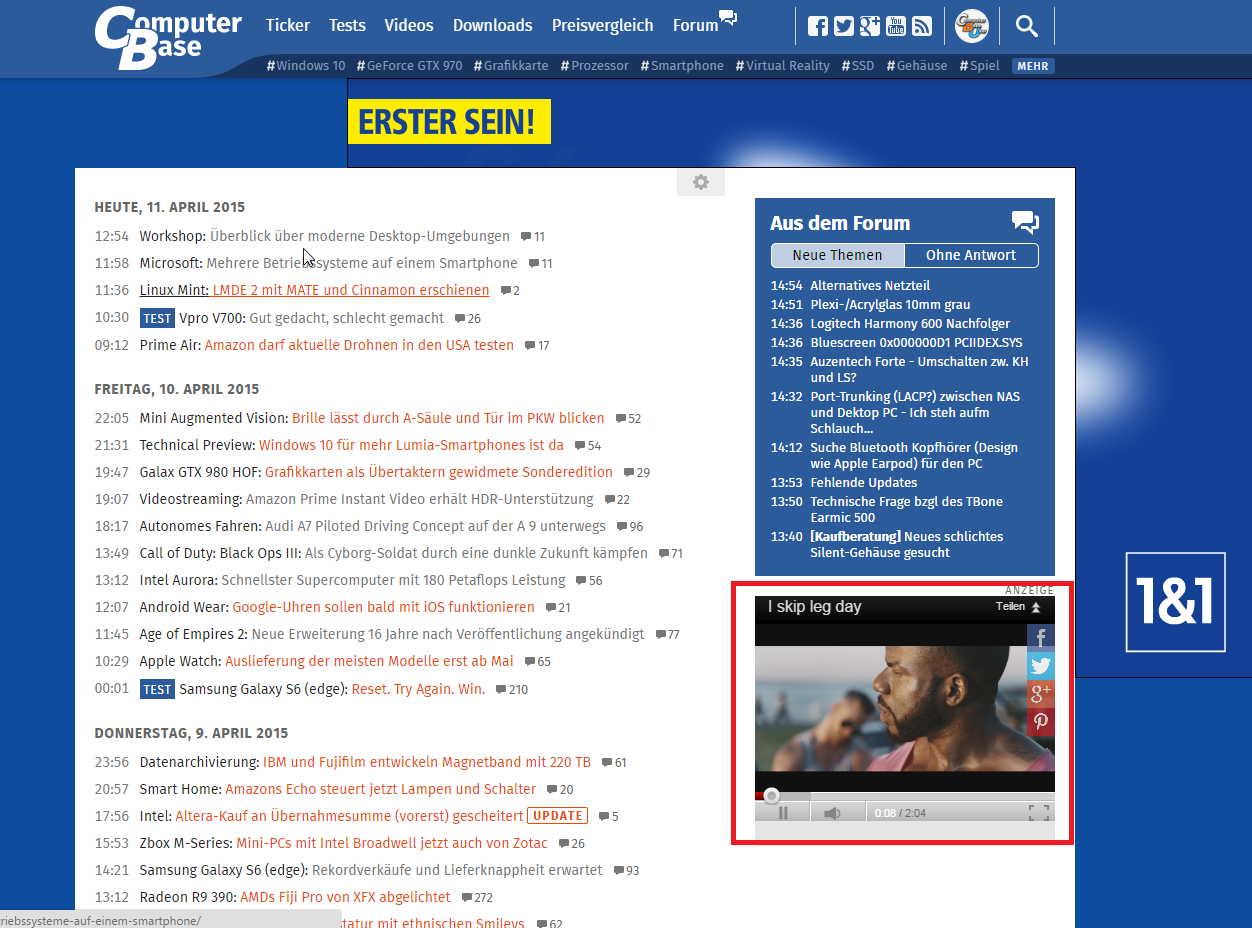Mute the video with the speaker icon

point(832,813)
